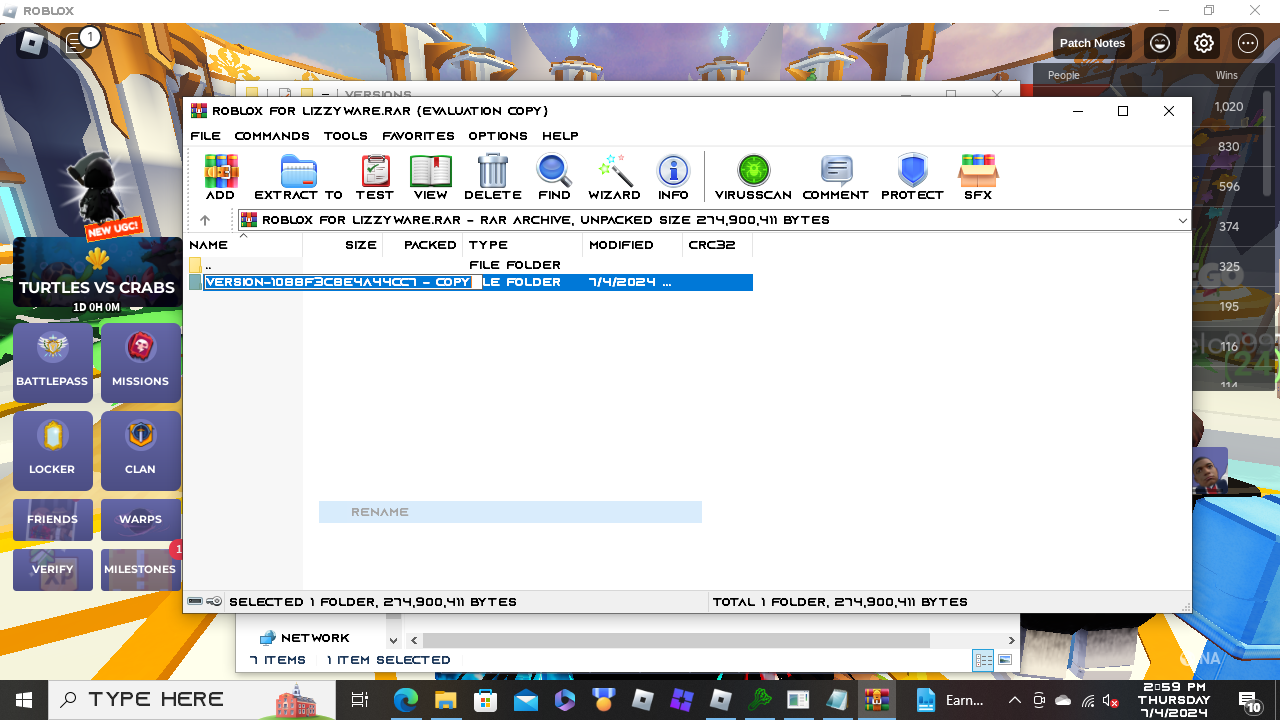Open the Friends button in game

point(52,520)
